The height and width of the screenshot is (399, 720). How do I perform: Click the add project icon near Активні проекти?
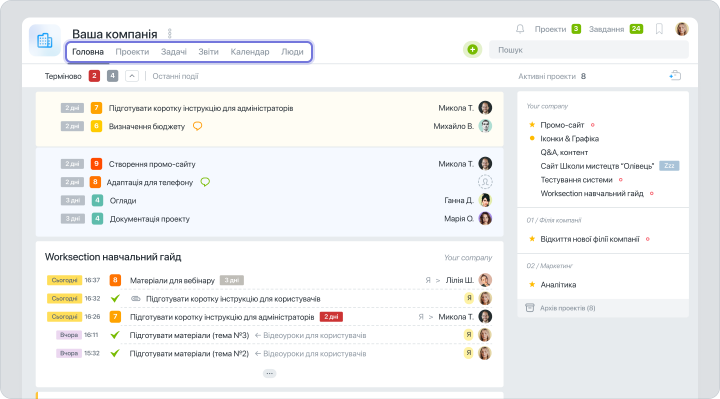tap(675, 76)
